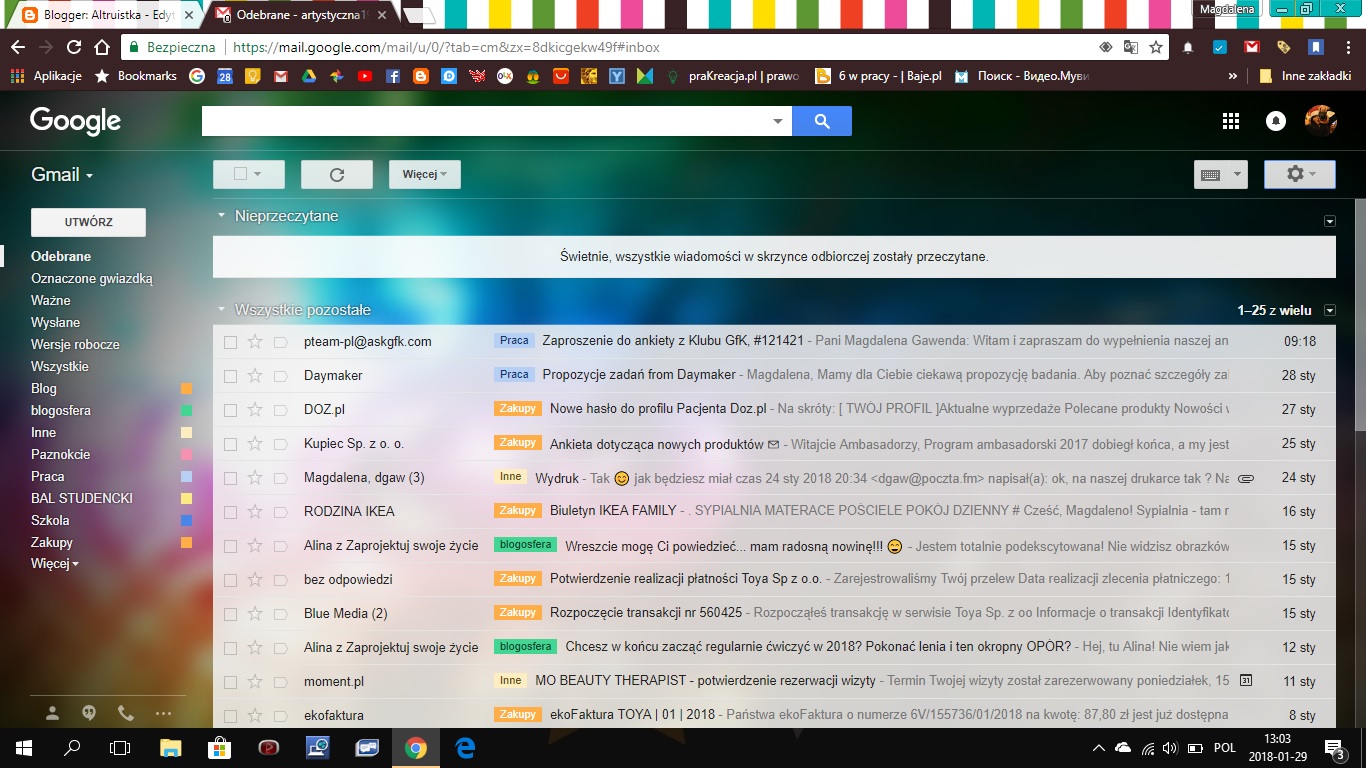The height and width of the screenshot is (768, 1366).
Task: Select the pteam-pl@askgfk.com email checkbox
Action: coord(230,342)
